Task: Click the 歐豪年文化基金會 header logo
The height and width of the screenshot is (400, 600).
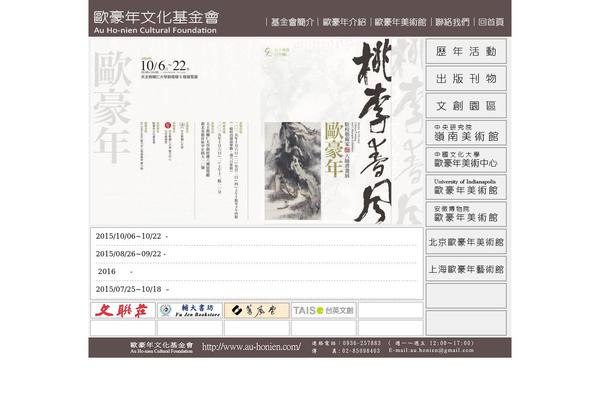Action: click(156, 22)
